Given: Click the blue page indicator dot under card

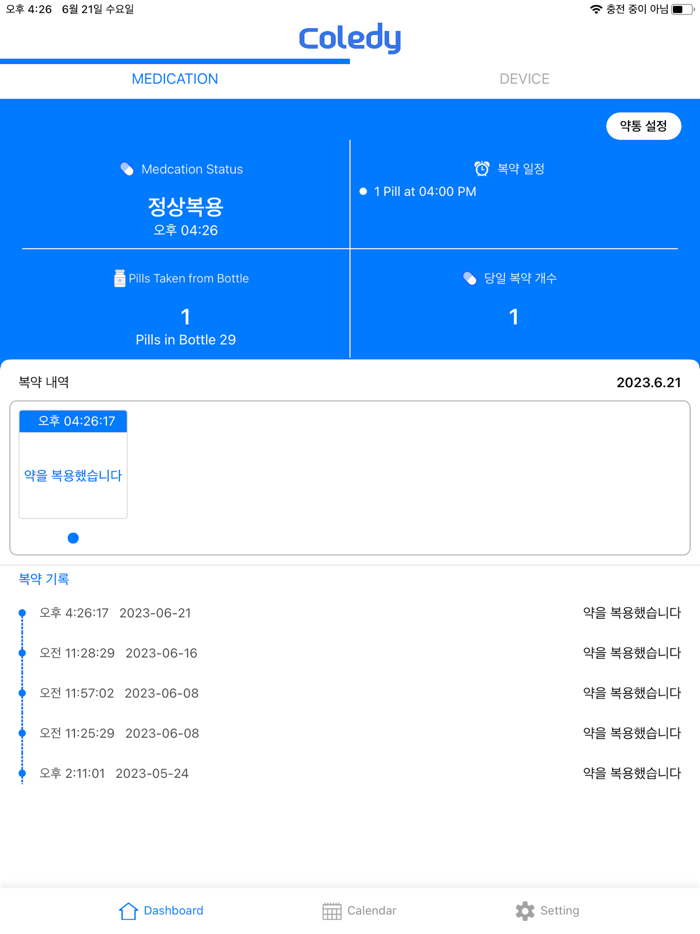Looking at the screenshot, I should click(x=73, y=538).
